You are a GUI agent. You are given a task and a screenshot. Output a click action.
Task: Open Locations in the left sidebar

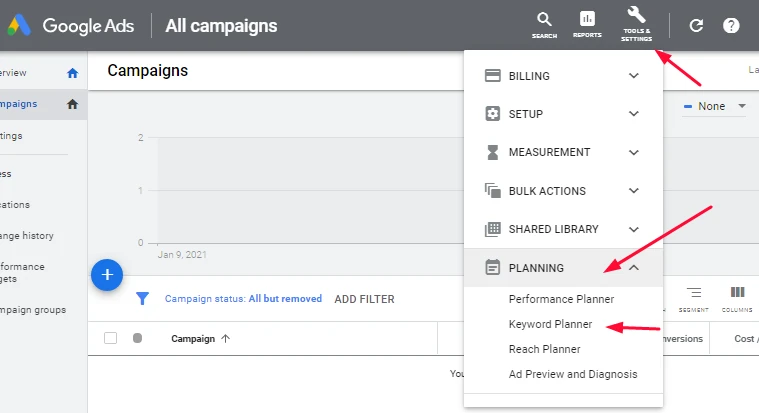point(15,205)
